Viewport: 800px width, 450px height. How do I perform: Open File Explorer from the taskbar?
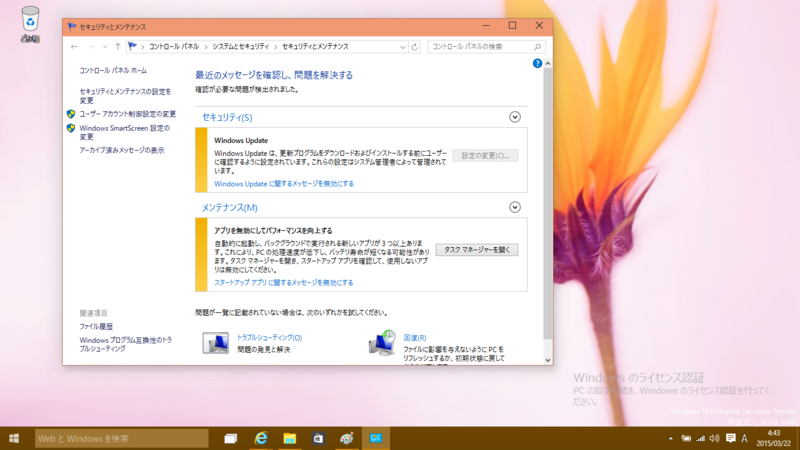(290, 438)
